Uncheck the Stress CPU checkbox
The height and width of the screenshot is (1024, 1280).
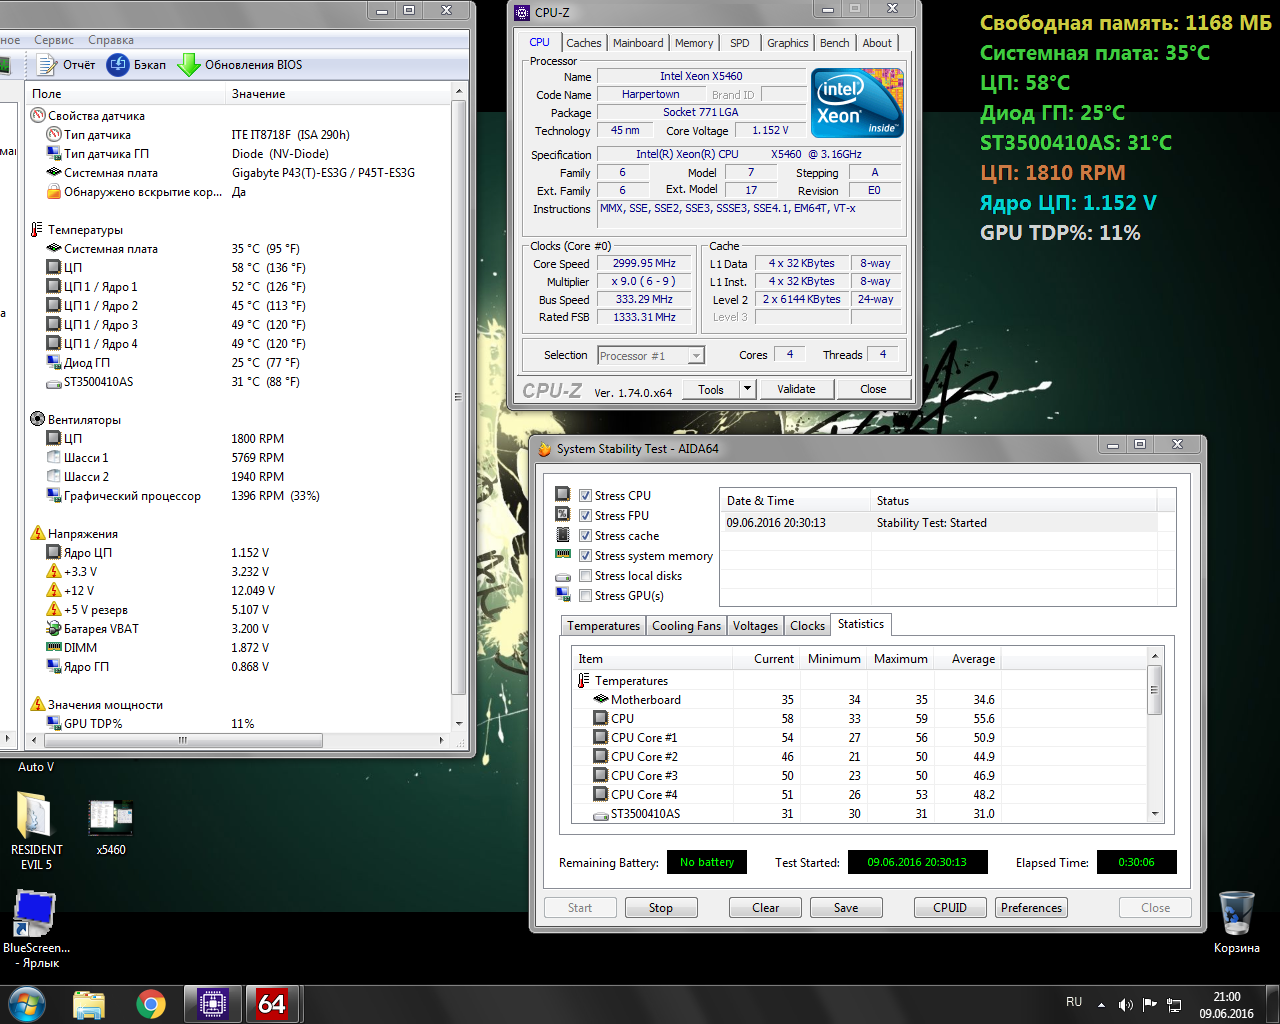(586, 495)
